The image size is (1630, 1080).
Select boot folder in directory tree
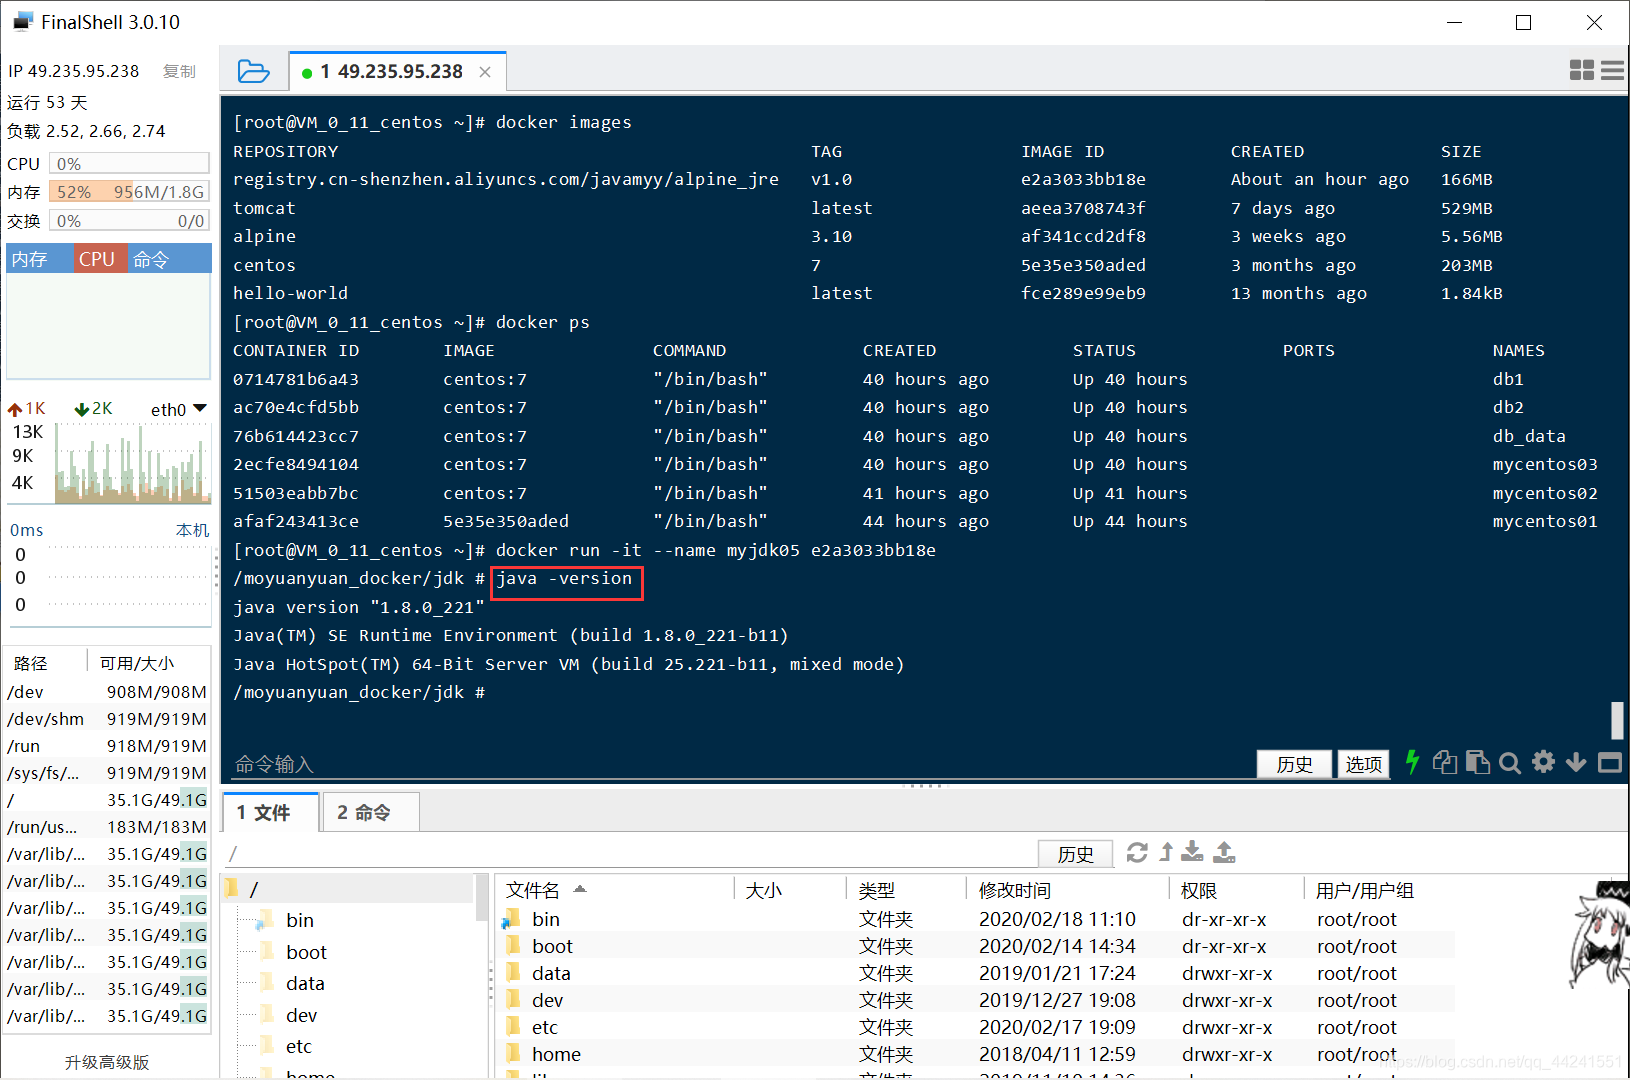pos(306,952)
